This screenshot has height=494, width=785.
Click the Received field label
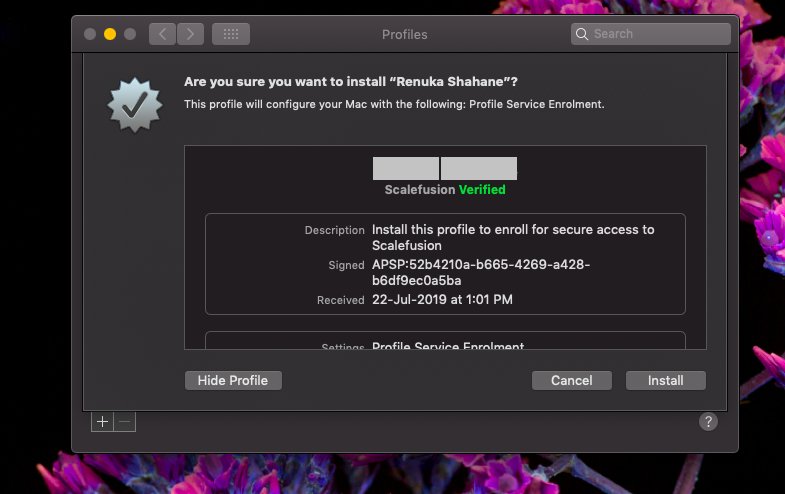(x=340, y=300)
